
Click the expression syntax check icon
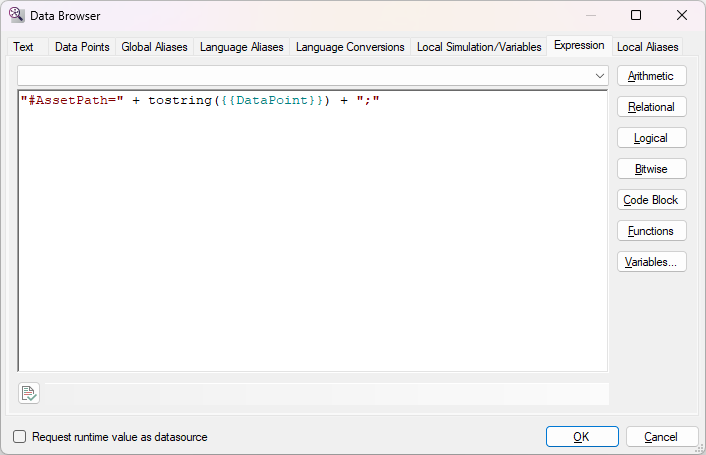(x=29, y=394)
